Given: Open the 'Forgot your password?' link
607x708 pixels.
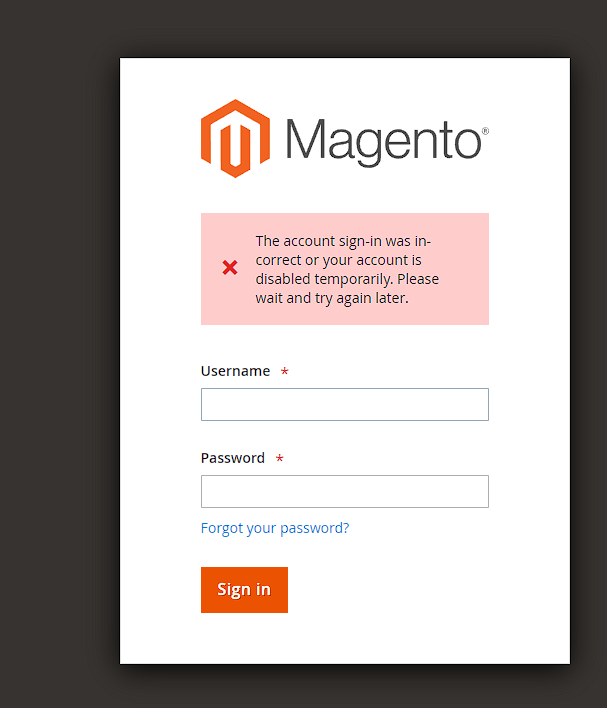Looking at the screenshot, I should tap(275, 528).
